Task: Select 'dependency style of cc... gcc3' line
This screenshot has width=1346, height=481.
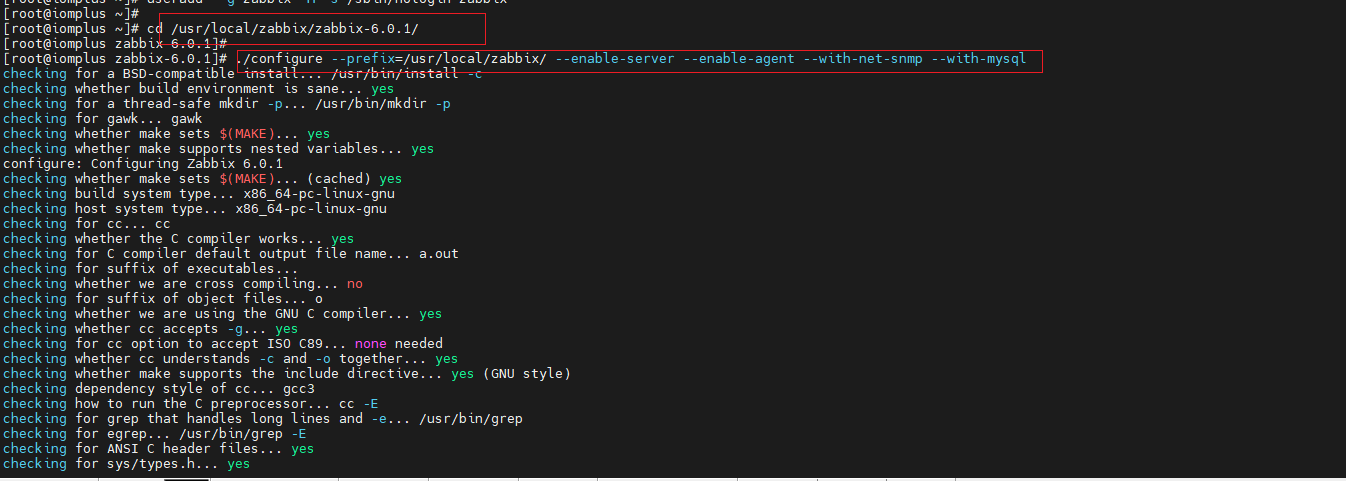Action: (x=159, y=389)
